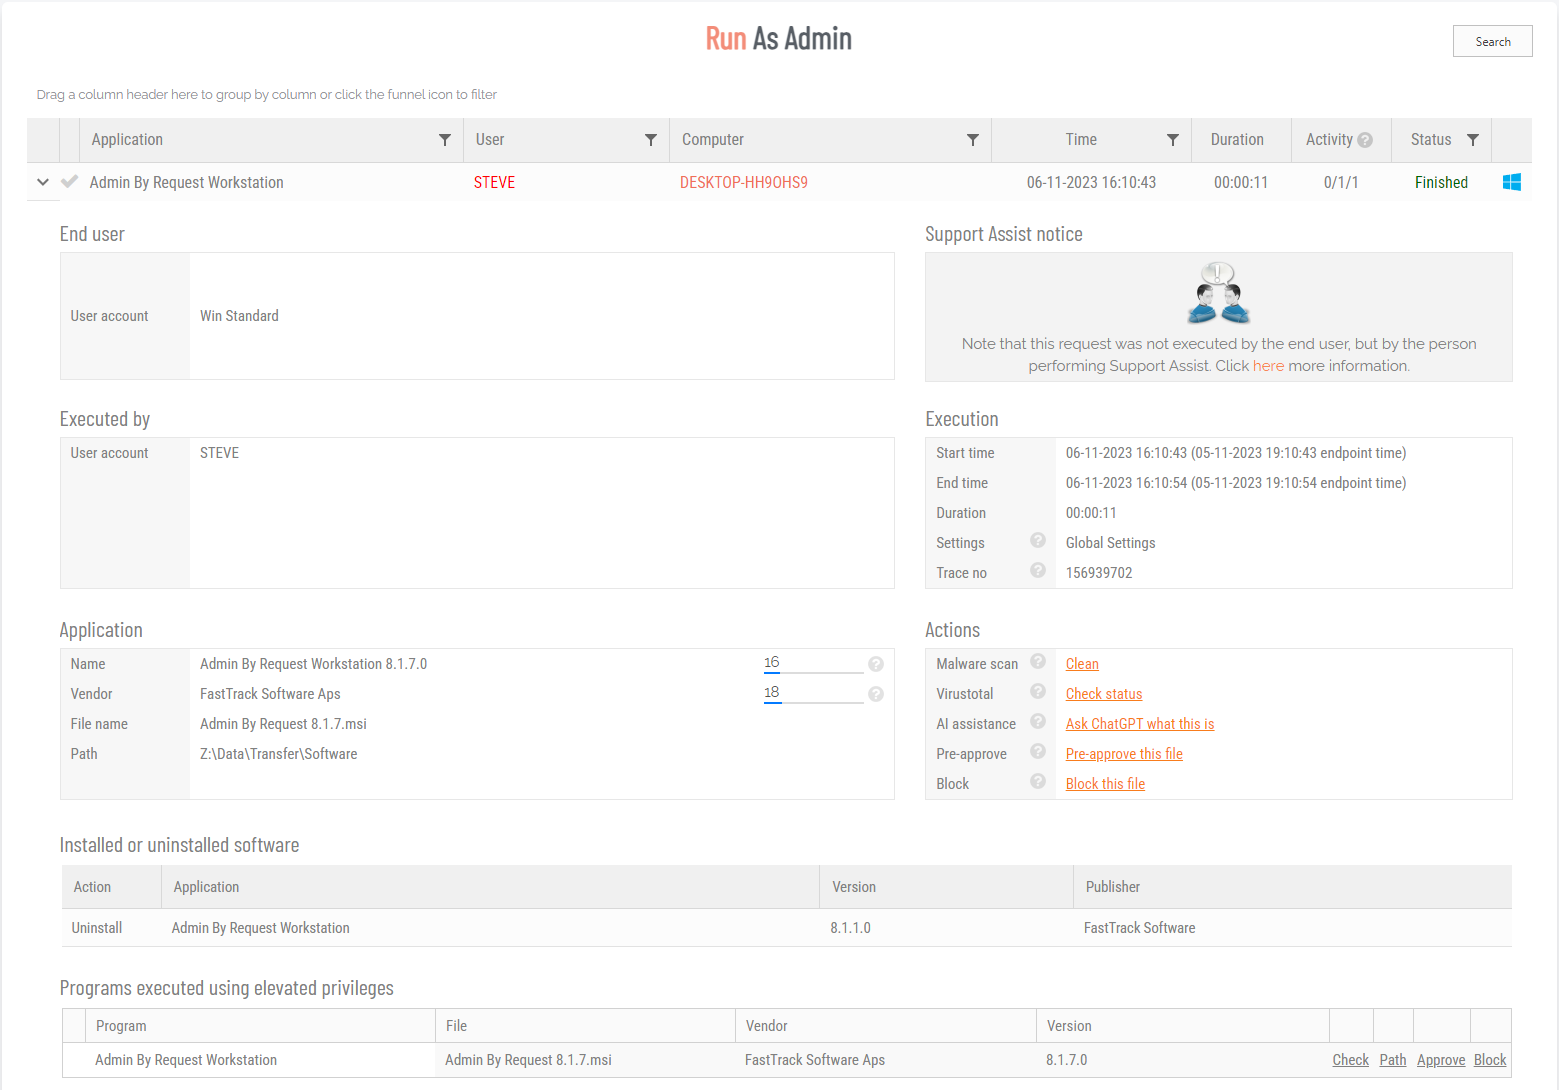Viewport: 1559px width, 1090px height.
Task: Open the Ask ChatGPT what this is link
Action: pos(1140,724)
